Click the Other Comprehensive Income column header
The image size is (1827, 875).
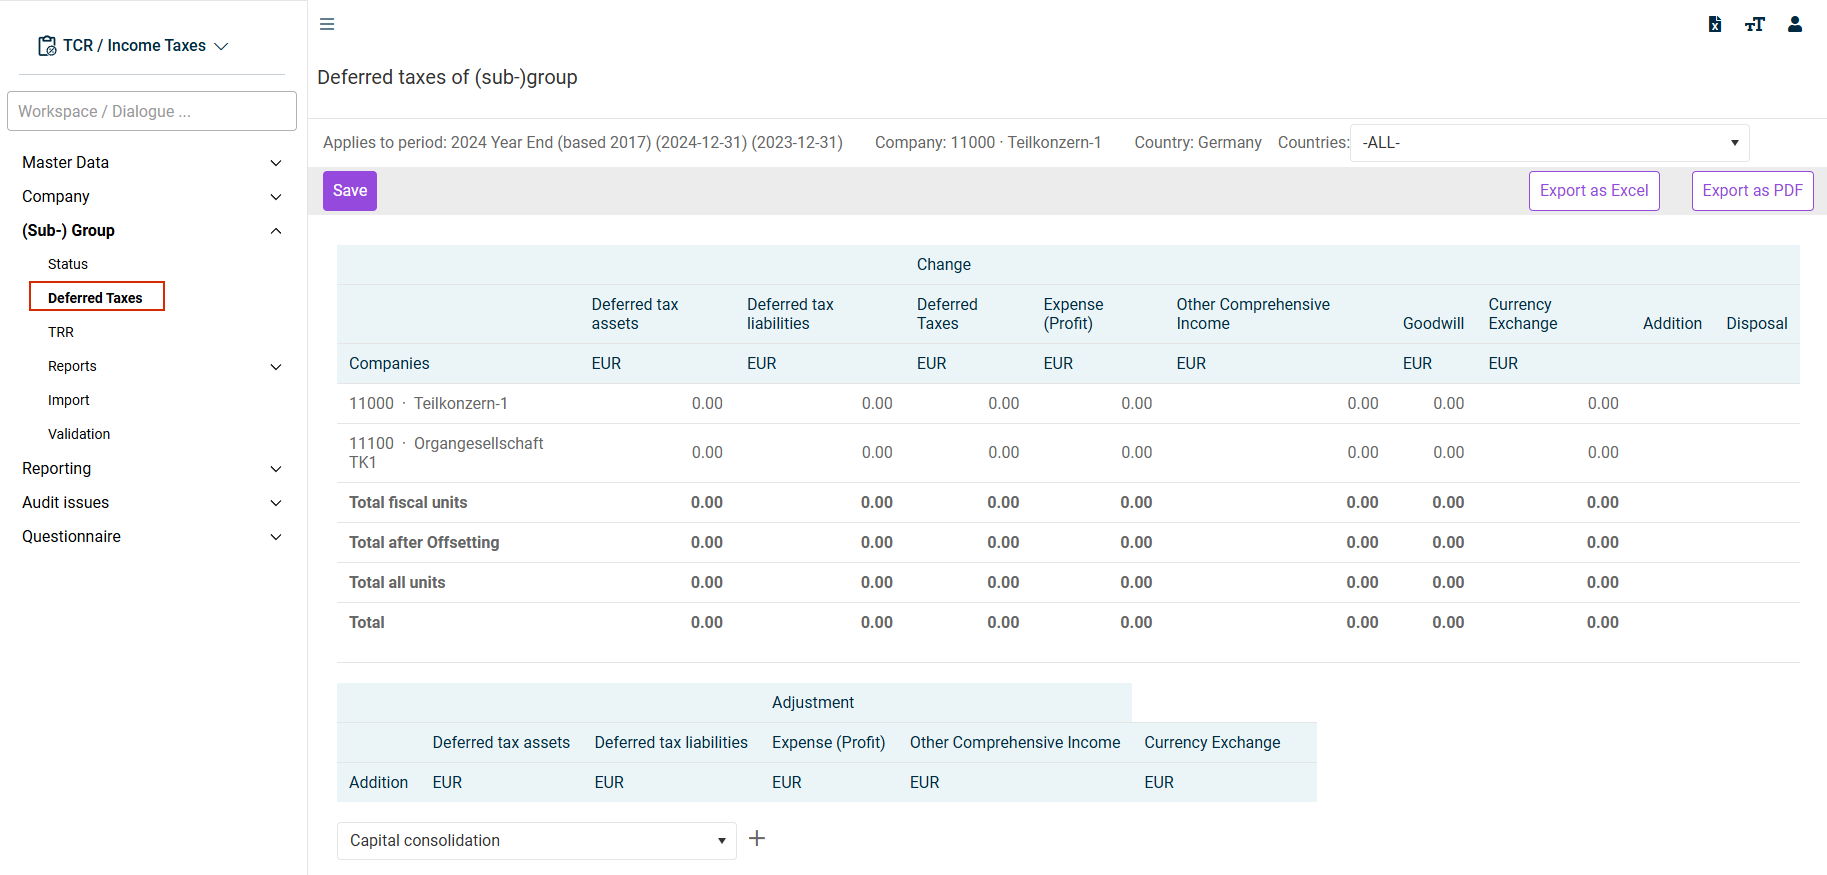[x=1253, y=314]
